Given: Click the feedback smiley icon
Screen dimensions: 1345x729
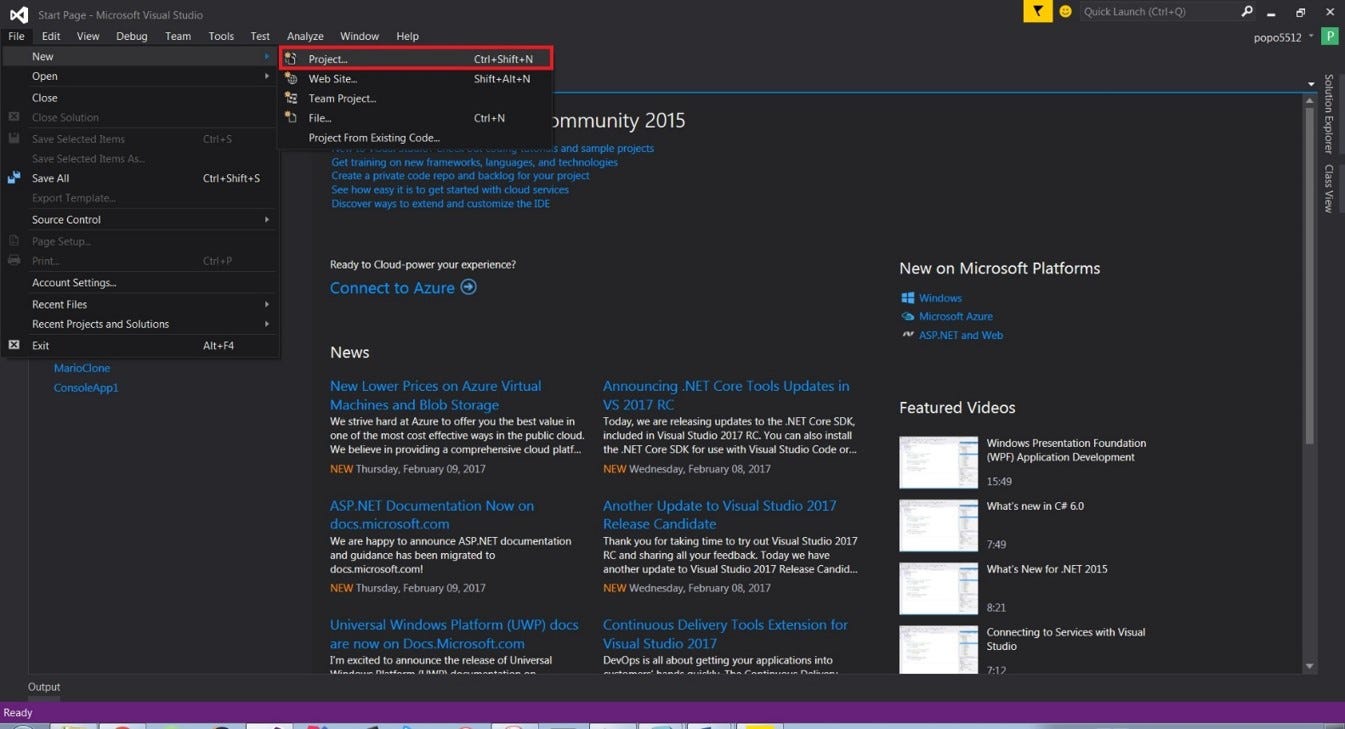Looking at the screenshot, I should pos(1065,11).
